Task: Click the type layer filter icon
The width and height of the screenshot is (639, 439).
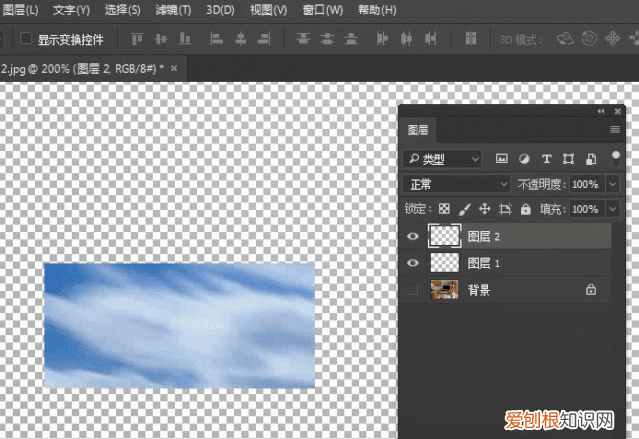Action: click(x=546, y=159)
